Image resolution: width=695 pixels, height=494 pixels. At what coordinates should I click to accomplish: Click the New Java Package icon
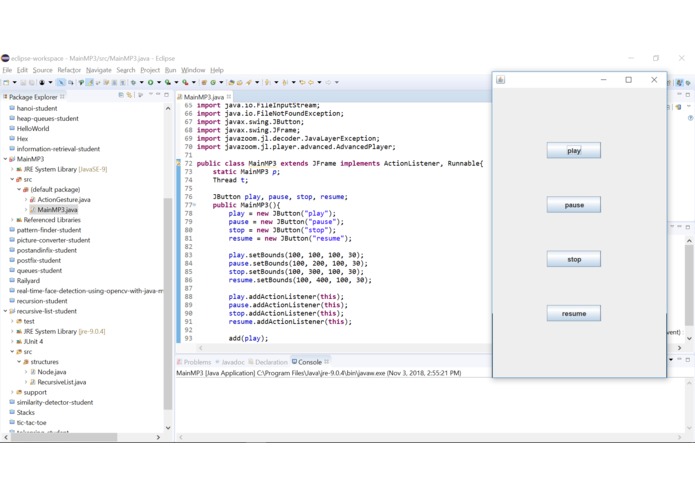click(204, 82)
